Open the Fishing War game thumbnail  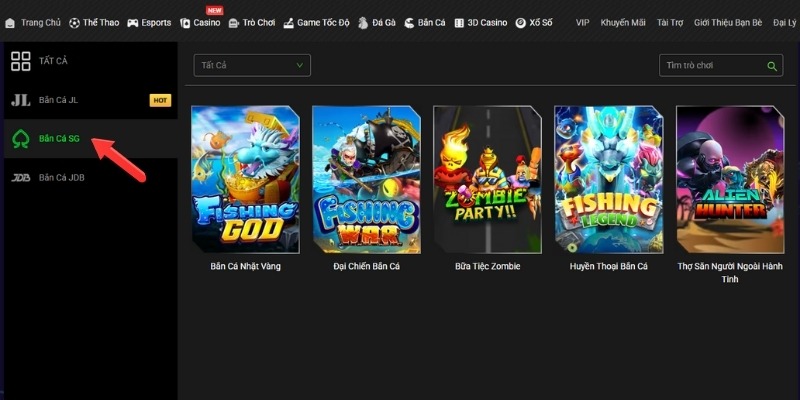pos(366,180)
